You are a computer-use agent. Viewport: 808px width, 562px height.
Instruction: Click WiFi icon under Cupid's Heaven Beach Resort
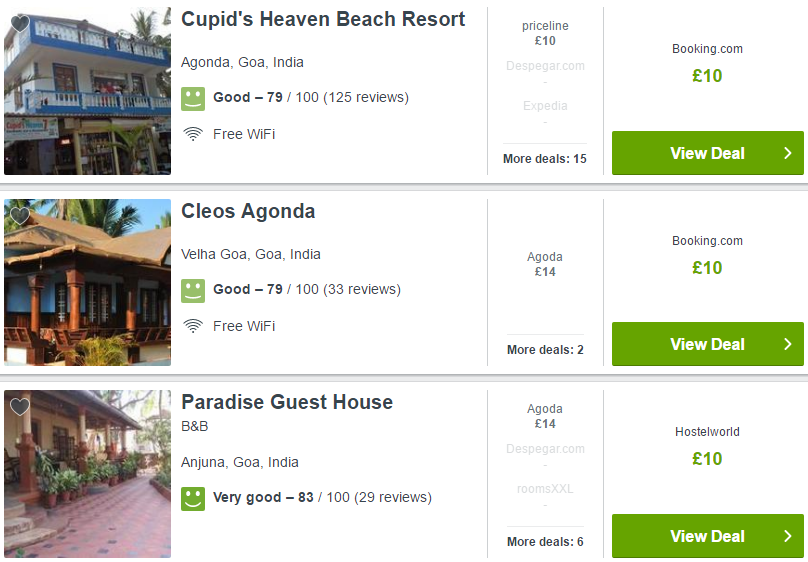tap(193, 134)
